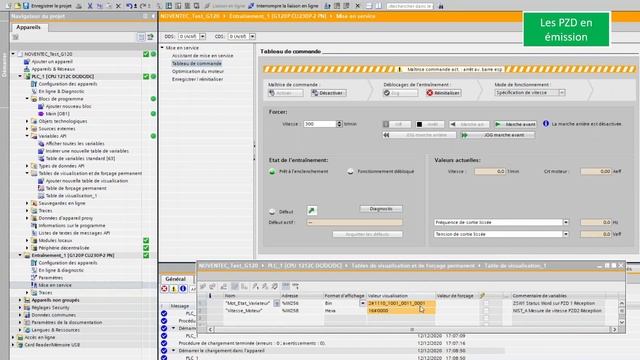The image size is (640, 360).
Task: Open Mode de fonctionnement dropdown
Action: [562, 93]
